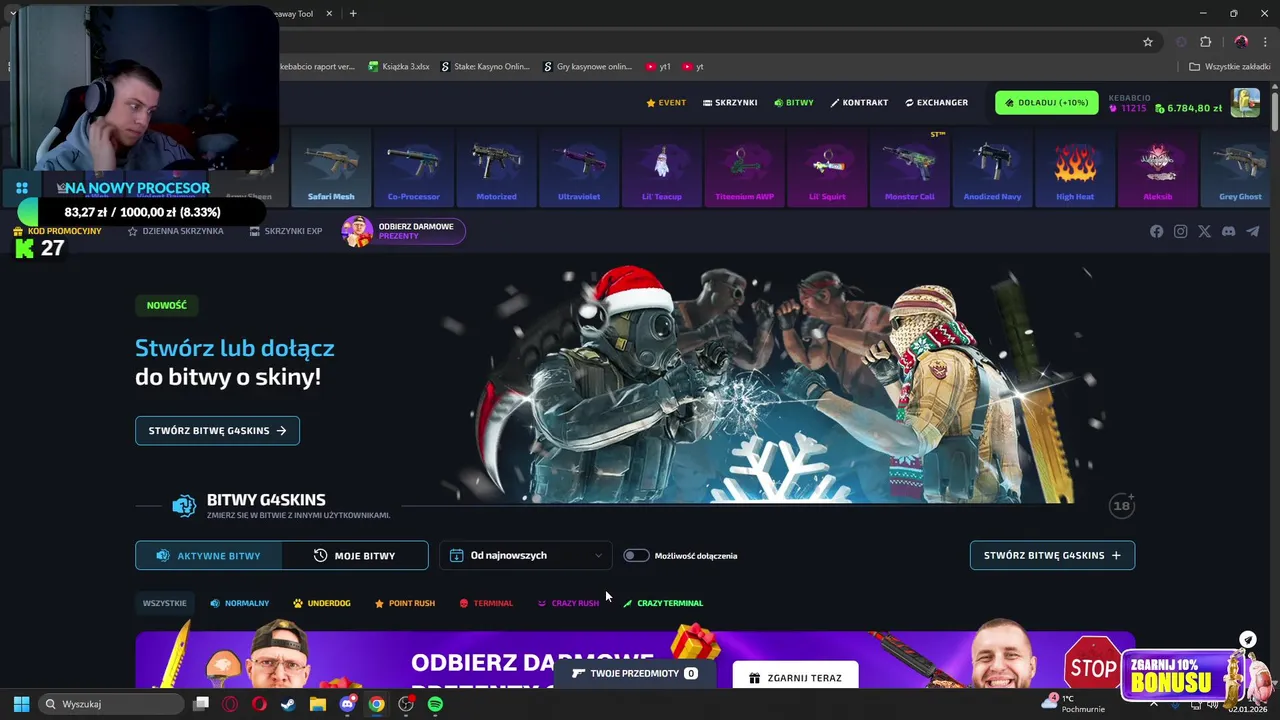
Task: Open the Stake: Kasyno Online bookmark
Action: coord(485,67)
